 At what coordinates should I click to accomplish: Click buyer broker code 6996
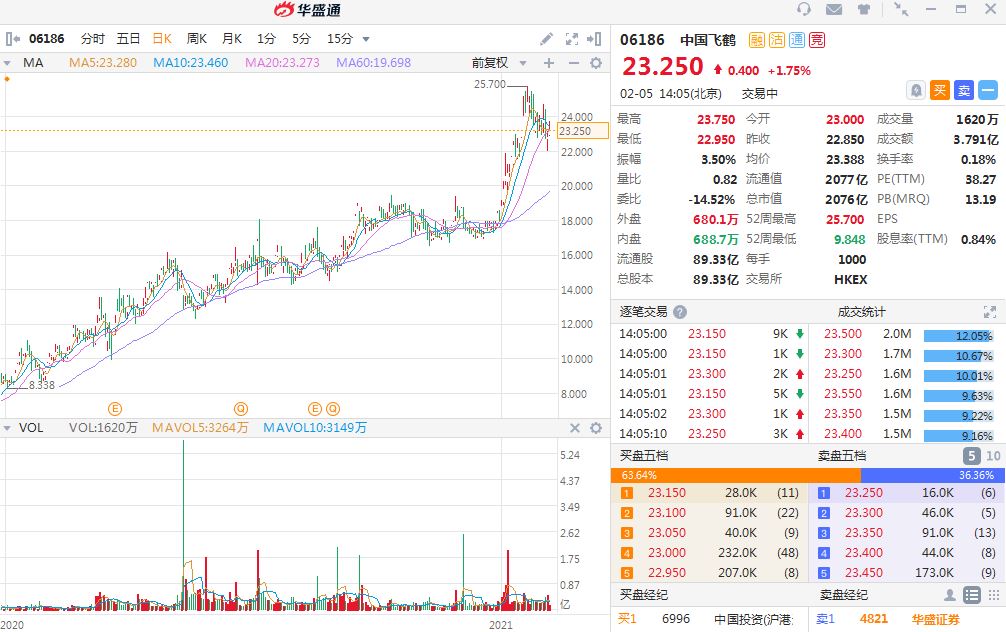tap(676, 619)
